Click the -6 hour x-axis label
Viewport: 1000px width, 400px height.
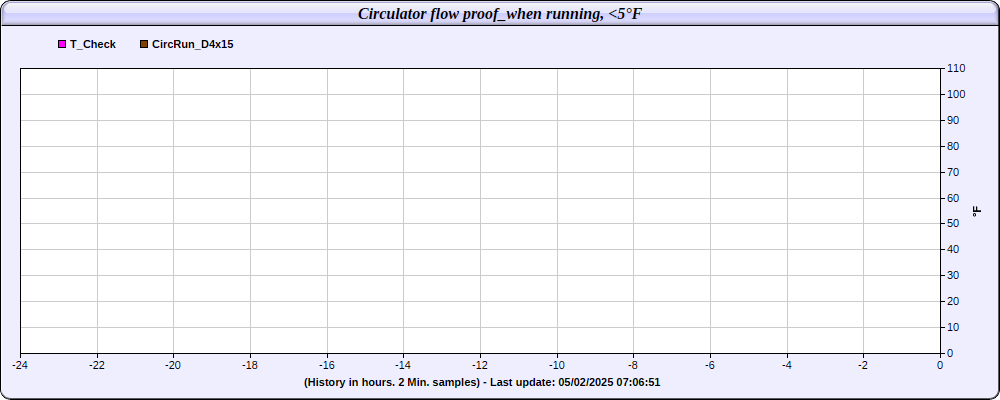coord(710,366)
